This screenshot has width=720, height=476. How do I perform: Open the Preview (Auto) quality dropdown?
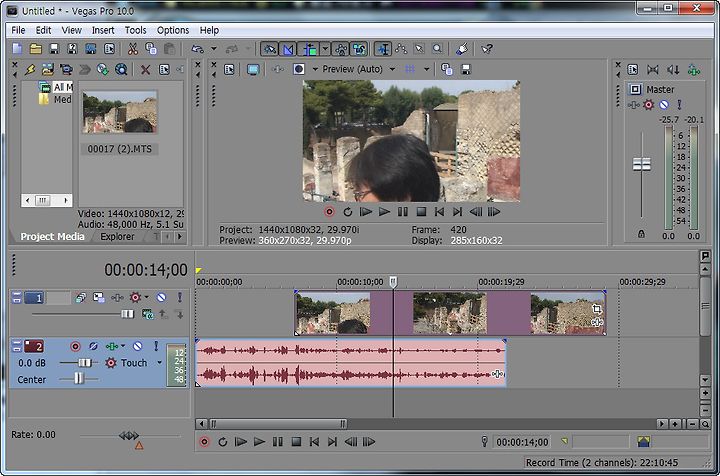coord(393,69)
